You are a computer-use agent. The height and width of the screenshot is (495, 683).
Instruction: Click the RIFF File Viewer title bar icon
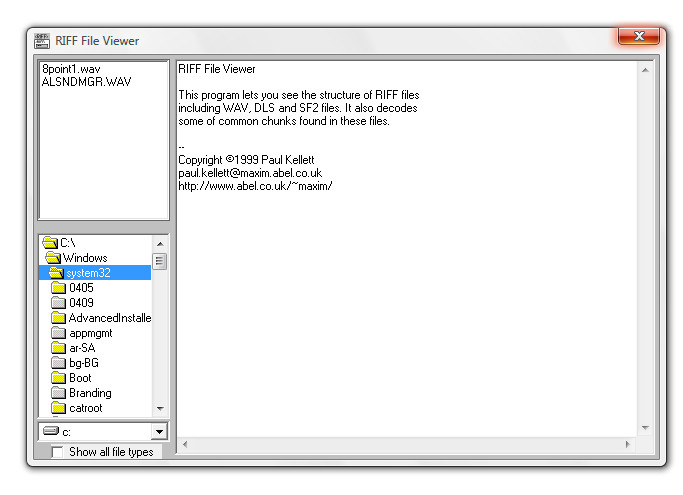(42, 41)
